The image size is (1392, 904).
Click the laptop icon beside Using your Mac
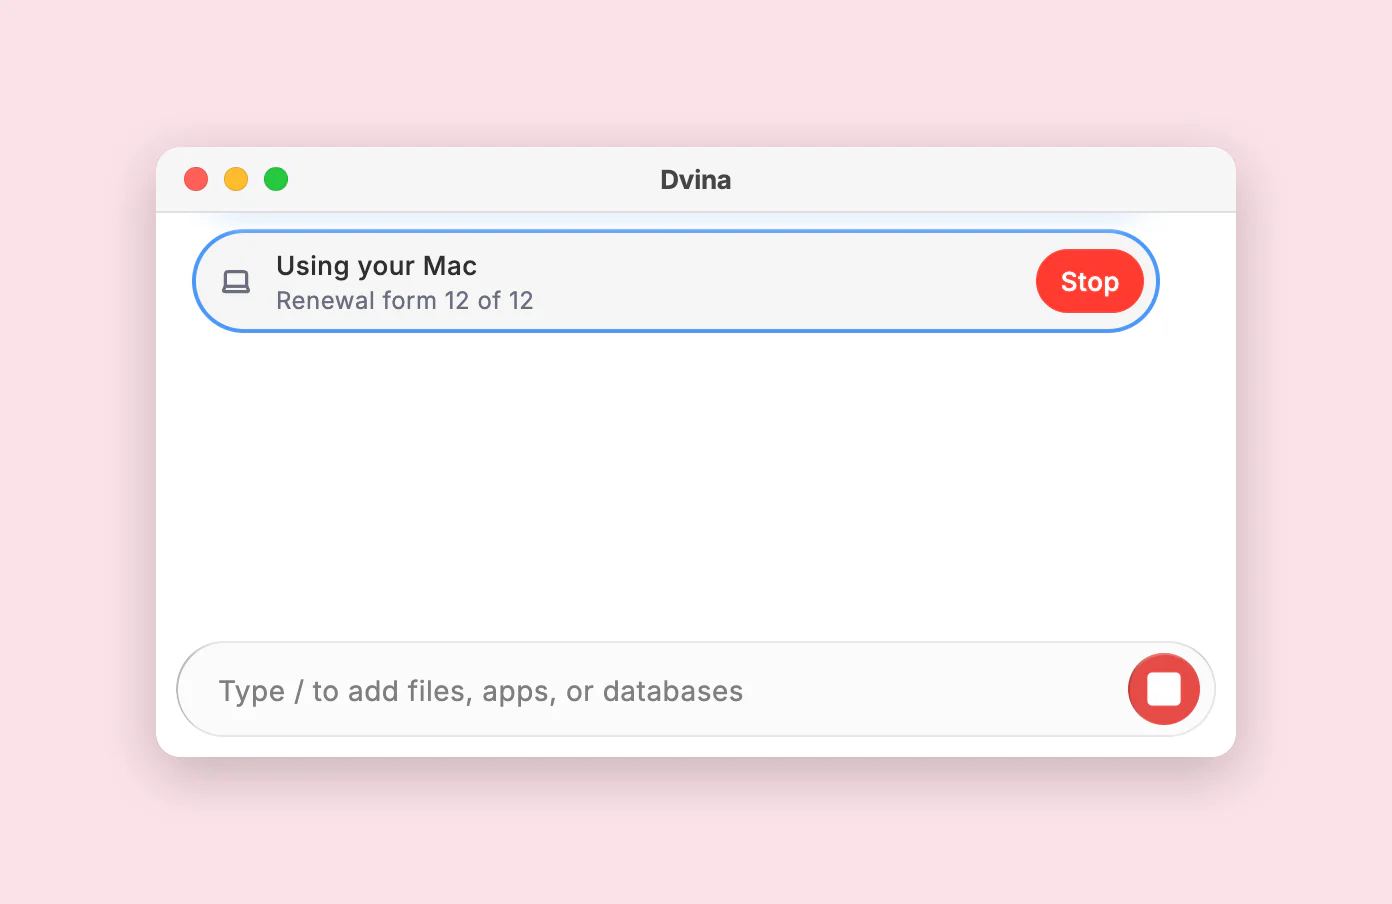(236, 282)
